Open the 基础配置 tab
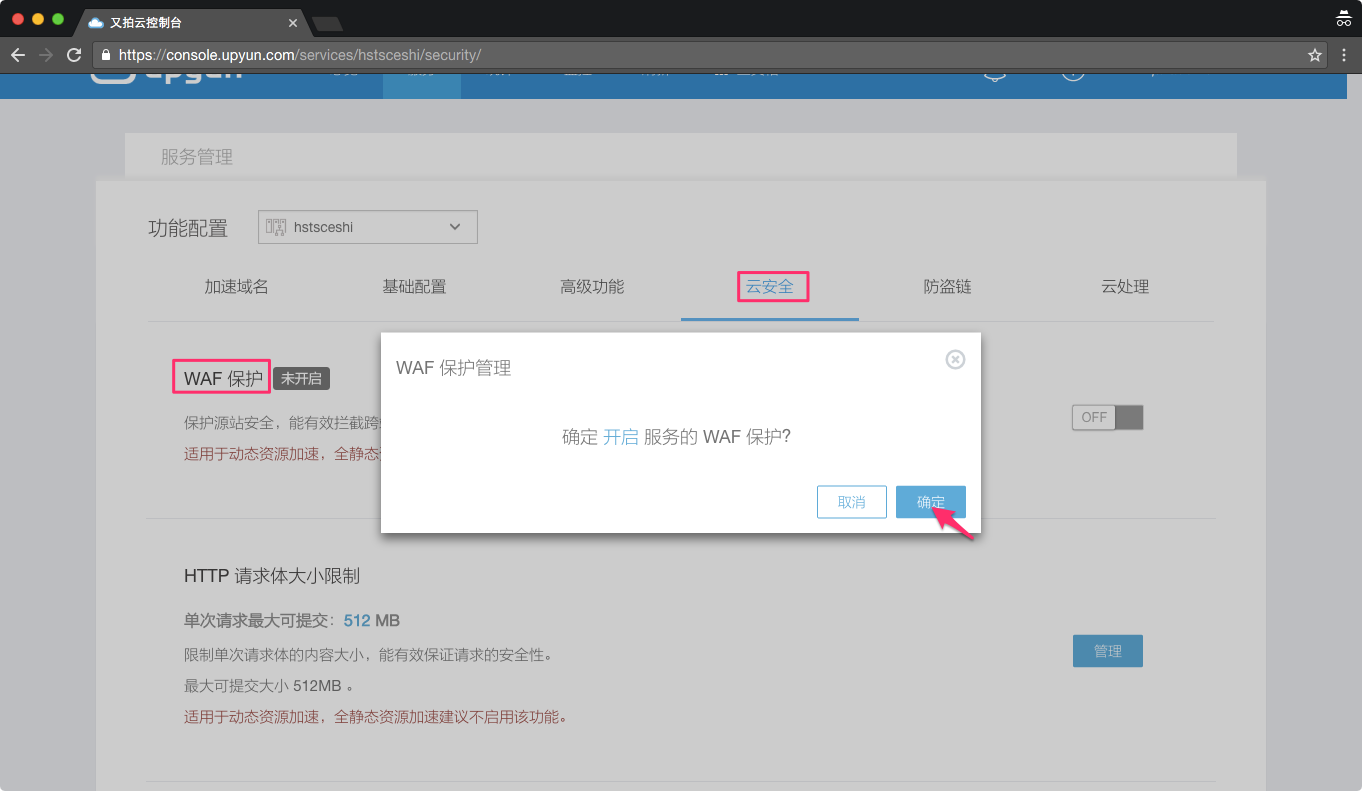 [414, 287]
